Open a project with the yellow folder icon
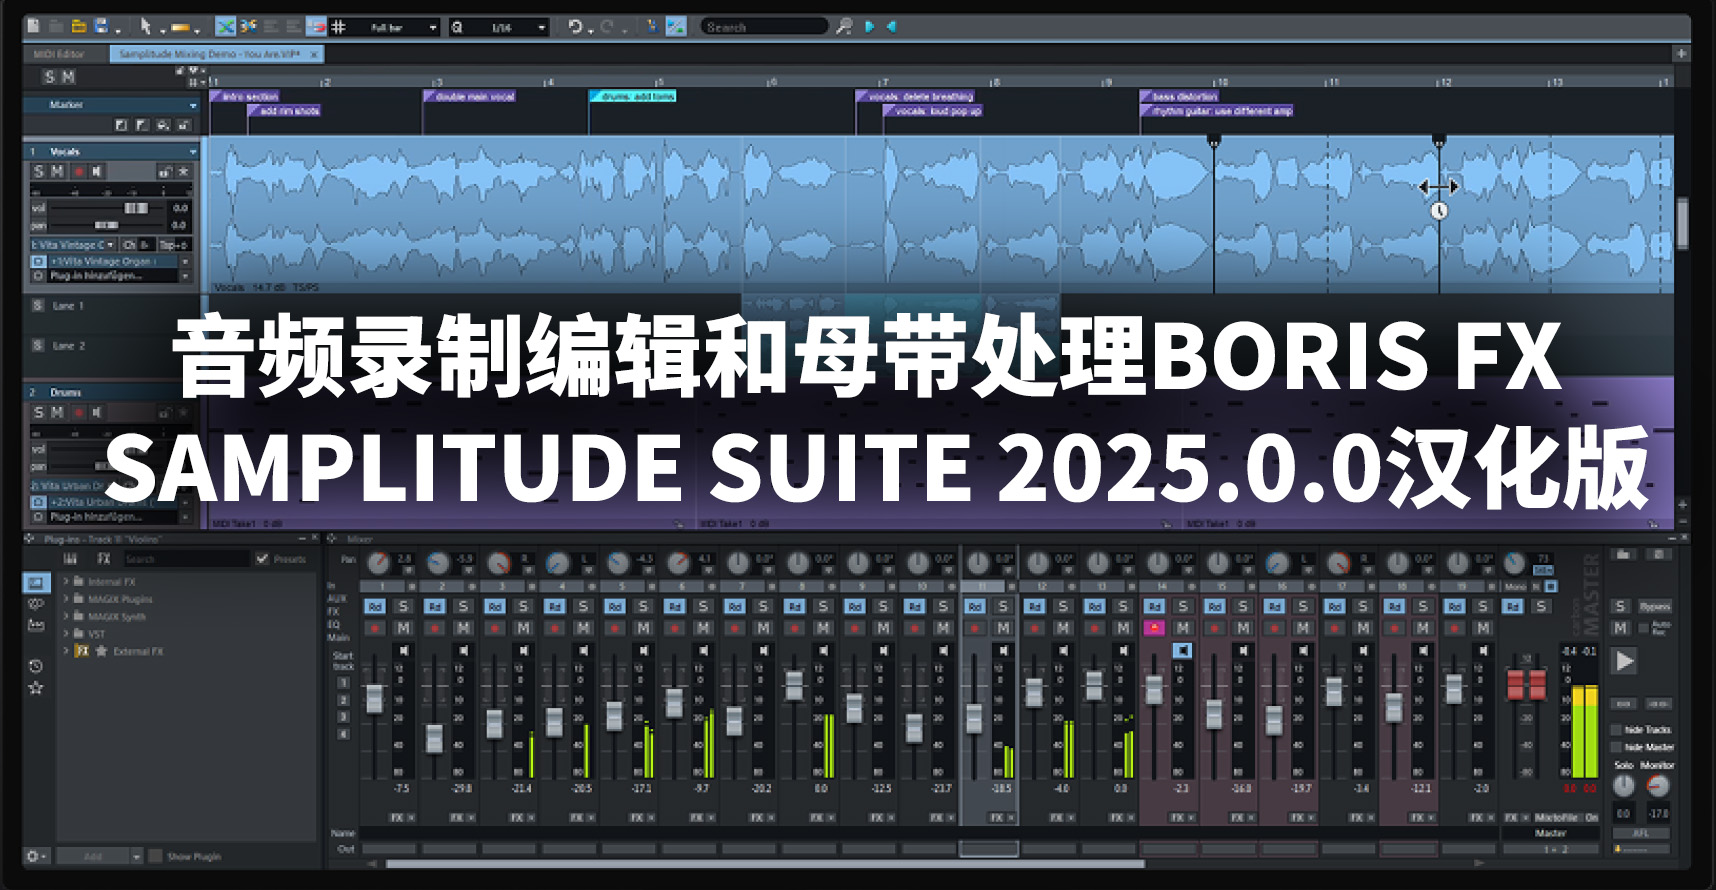 pyautogui.click(x=78, y=27)
